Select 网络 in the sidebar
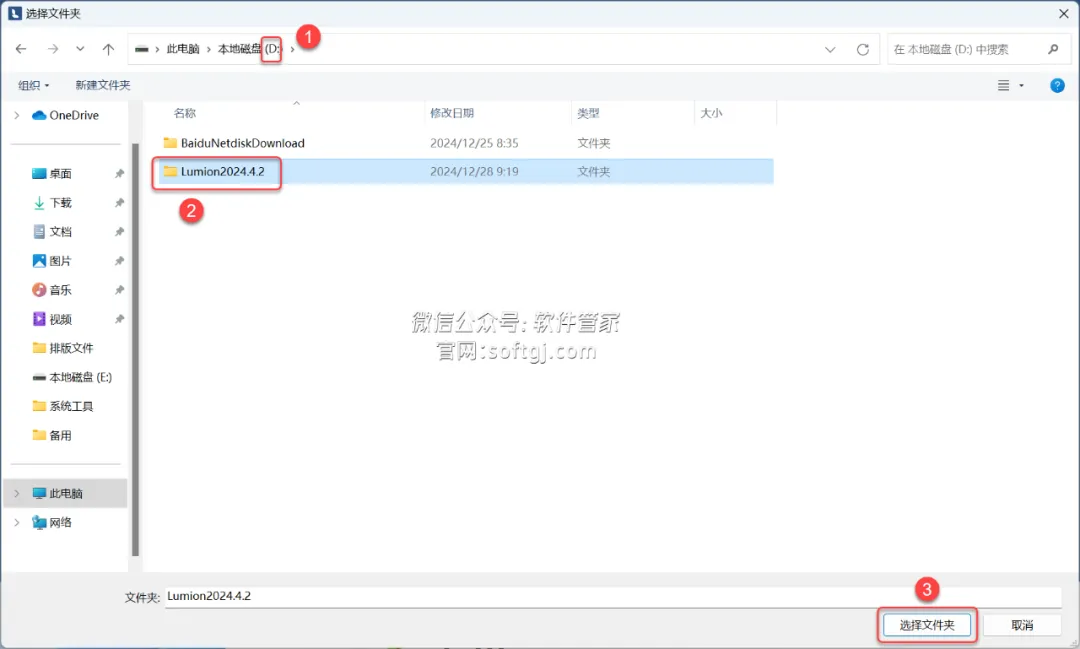 52,522
